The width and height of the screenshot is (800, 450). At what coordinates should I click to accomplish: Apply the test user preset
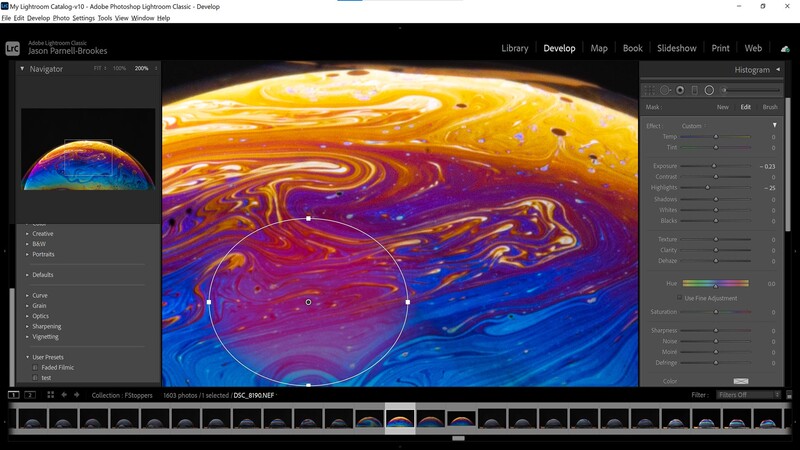(46, 378)
